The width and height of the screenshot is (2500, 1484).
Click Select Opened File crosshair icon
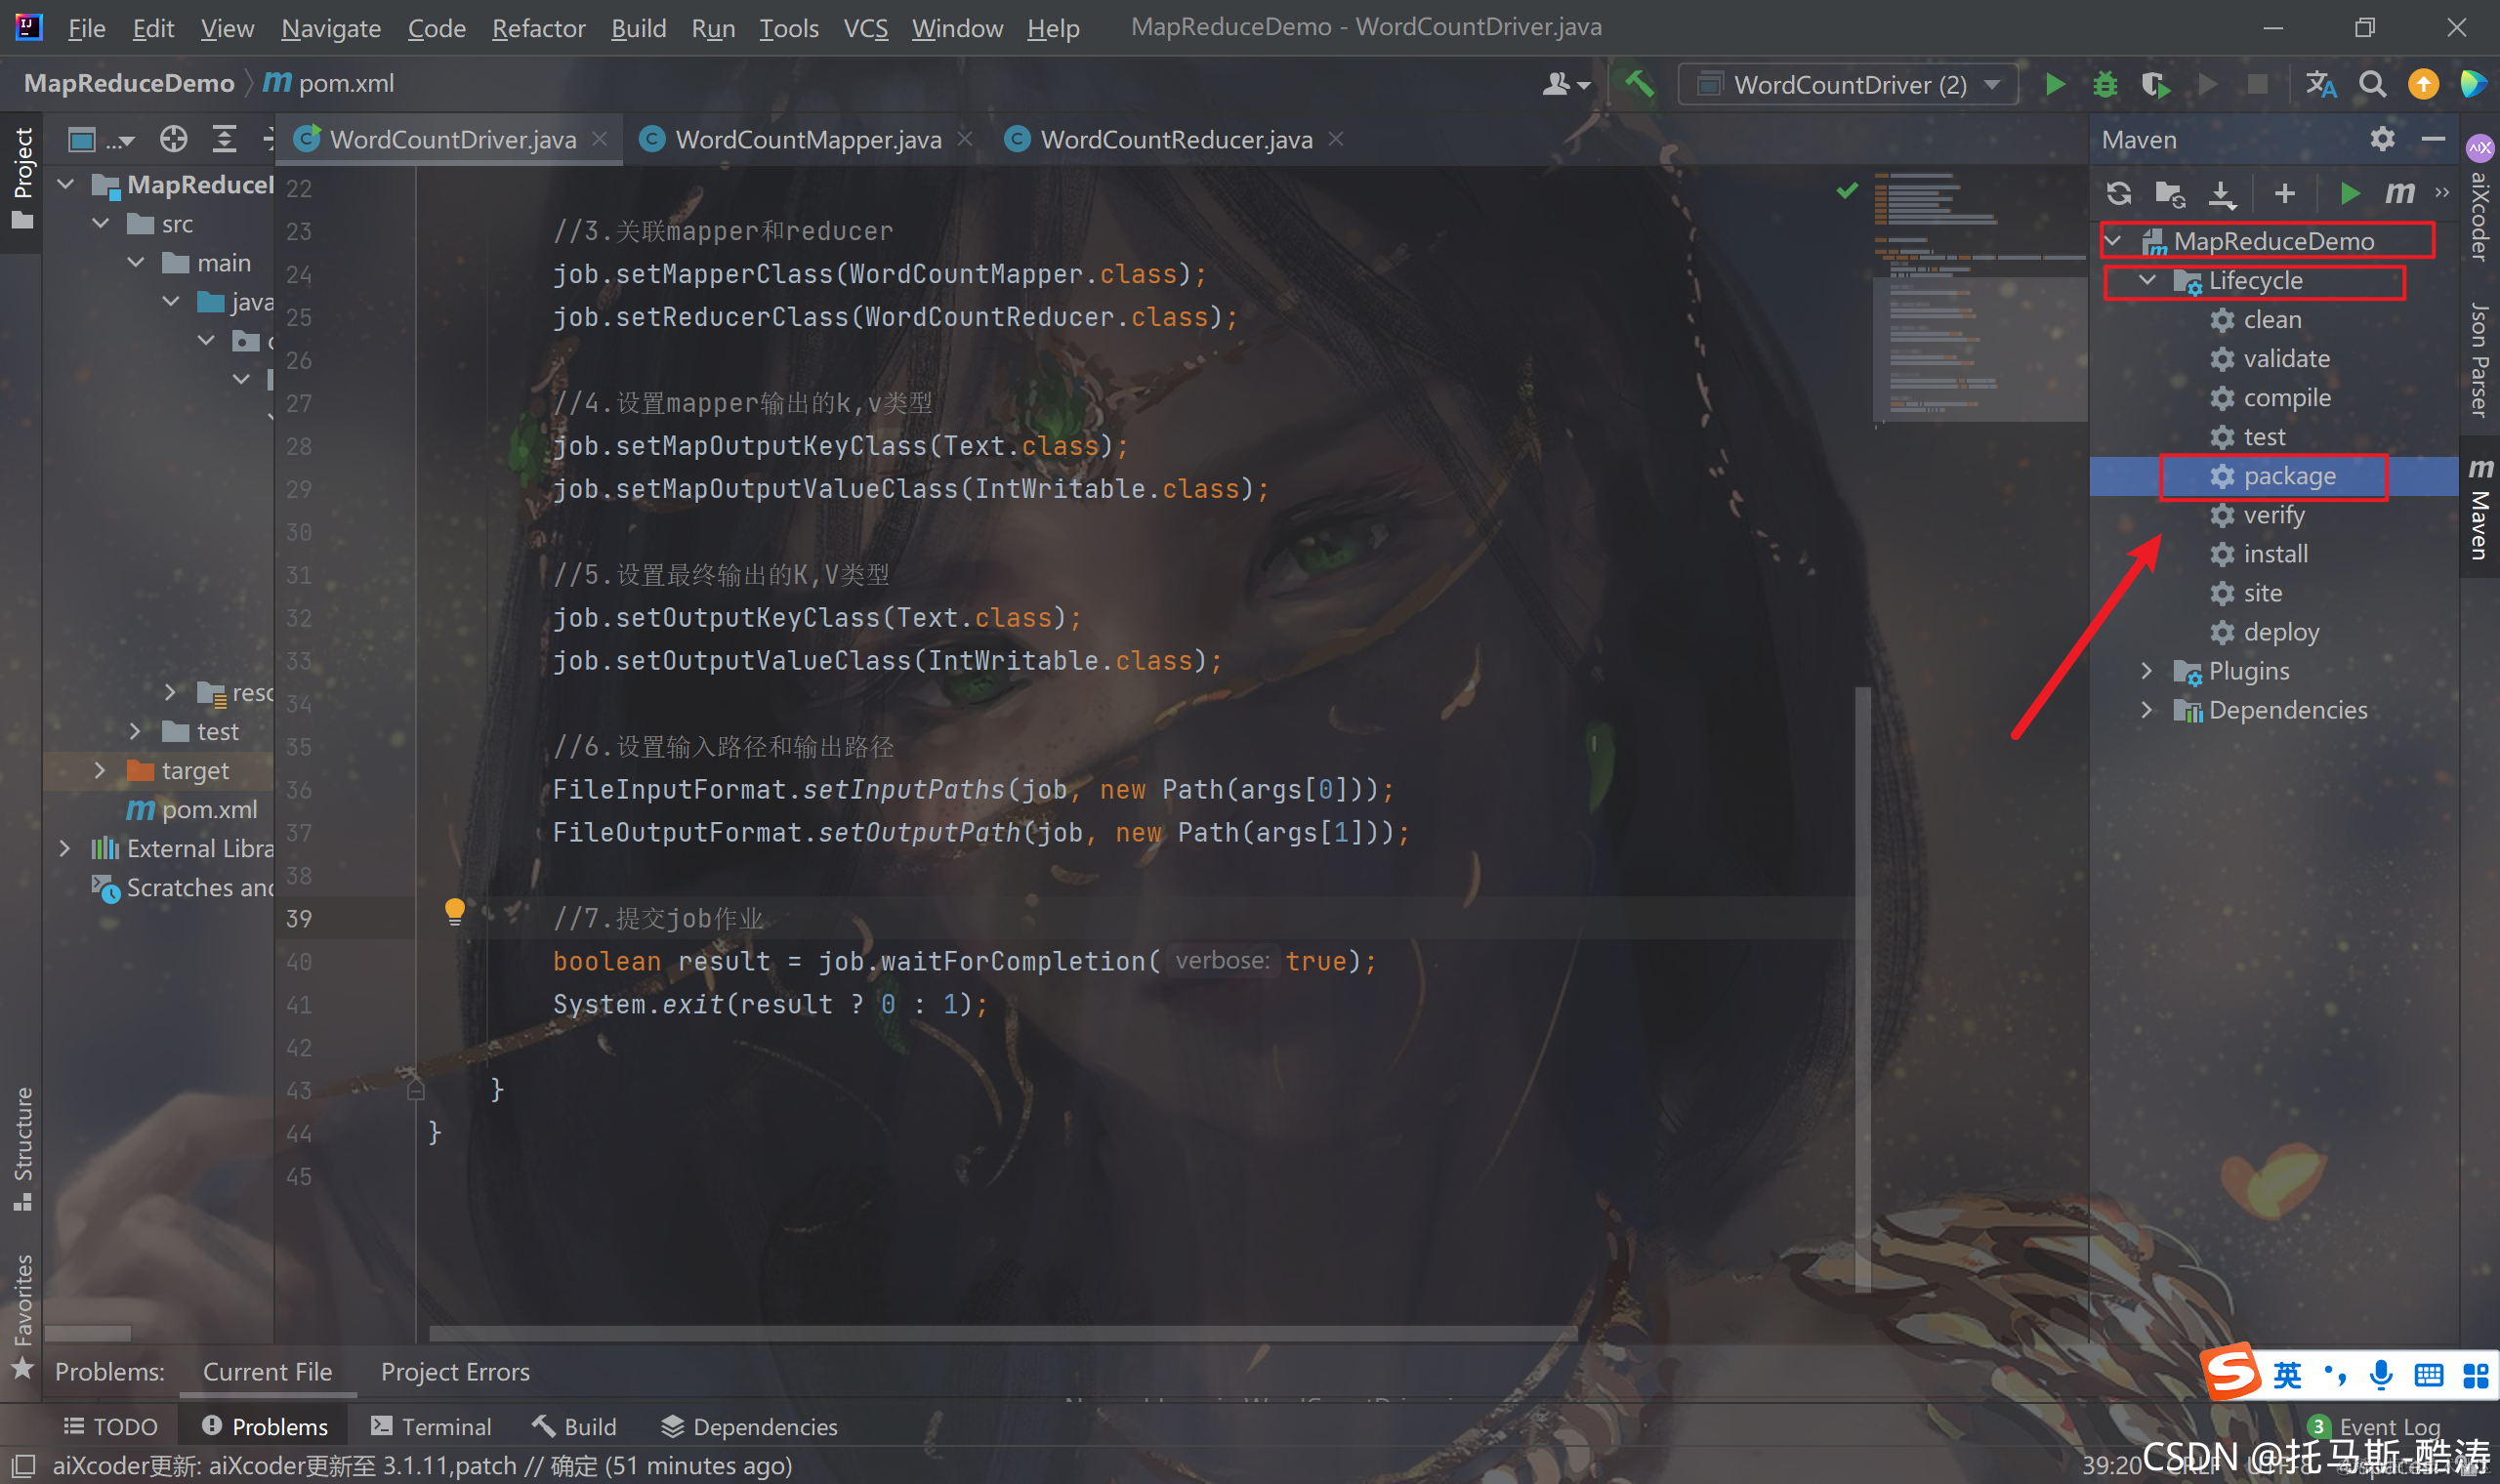173,139
